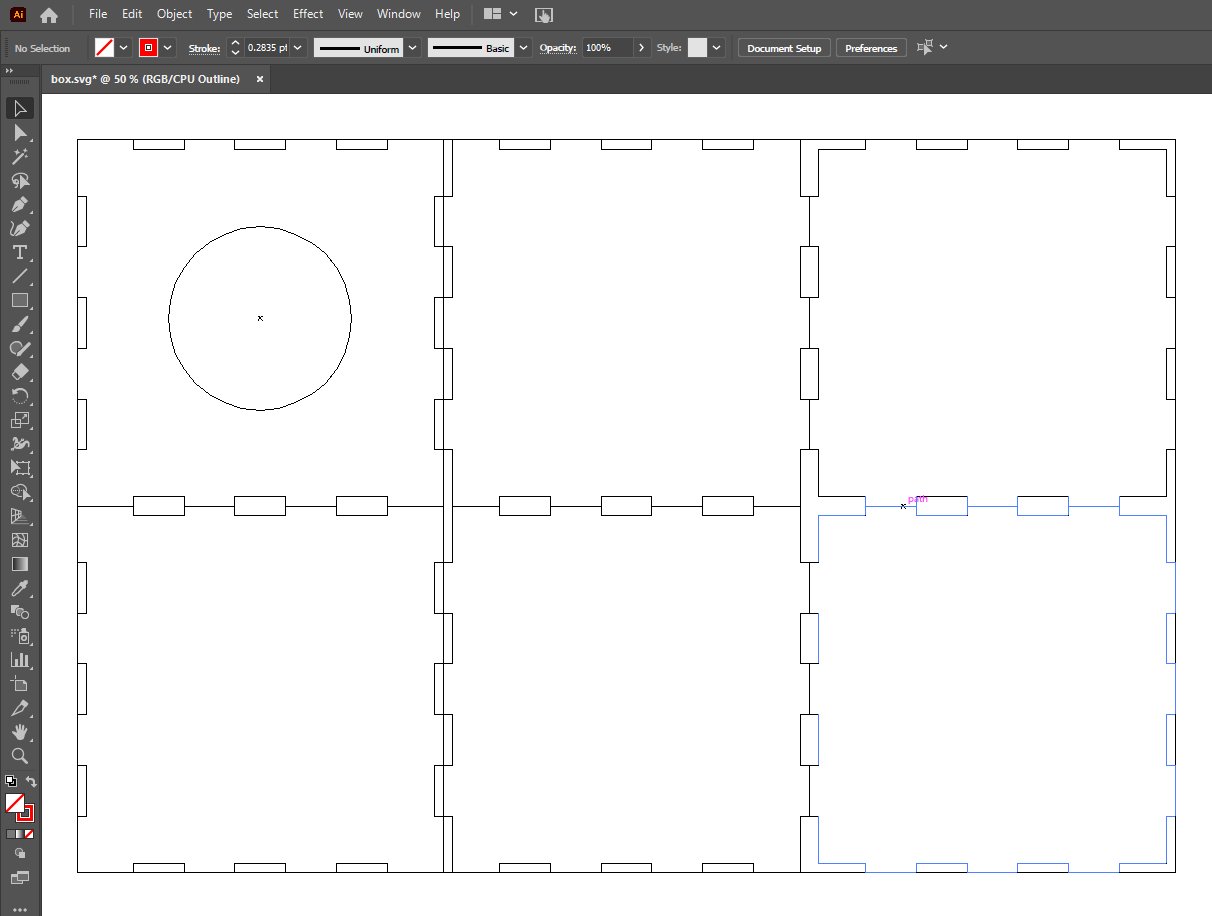Click the Document Setup button
Image resolution: width=1212 pixels, height=916 pixels.
pyautogui.click(x=784, y=48)
